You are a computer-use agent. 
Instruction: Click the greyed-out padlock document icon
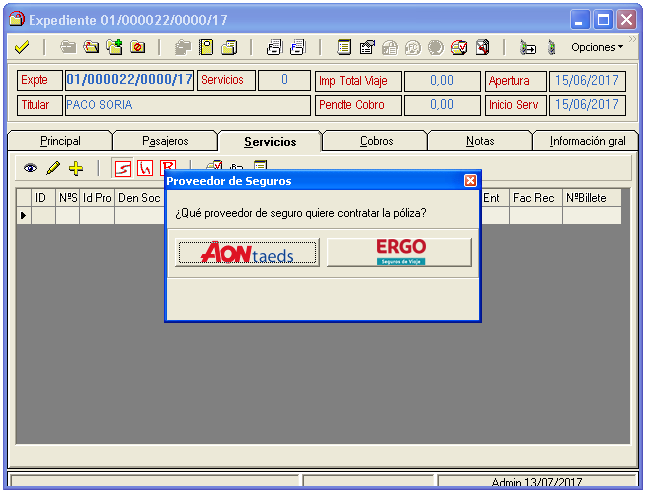tap(390, 48)
